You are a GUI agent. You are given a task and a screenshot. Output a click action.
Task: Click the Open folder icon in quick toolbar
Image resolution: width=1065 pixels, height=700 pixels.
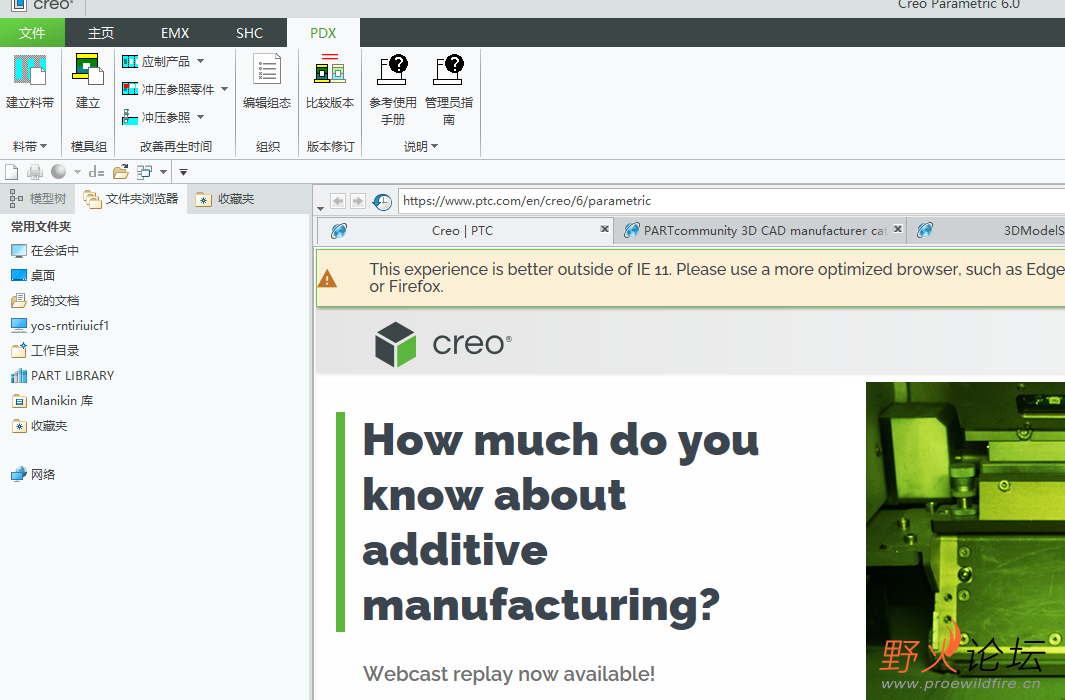pyautogui.click(x=121, y=172)
